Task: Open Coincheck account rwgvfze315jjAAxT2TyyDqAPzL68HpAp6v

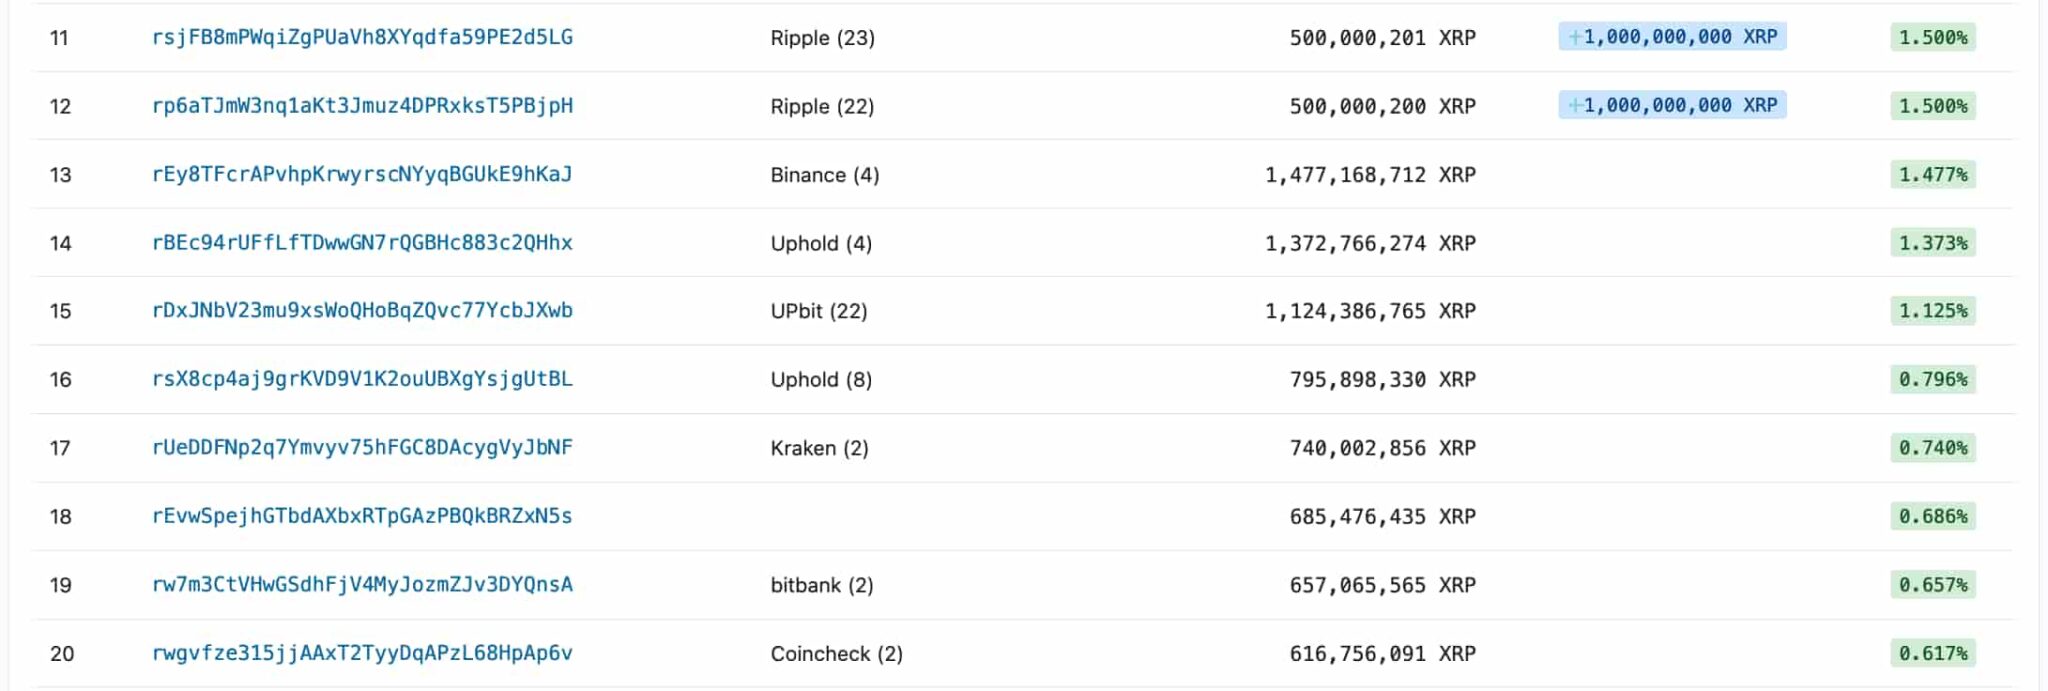Action: pos(362,653)
